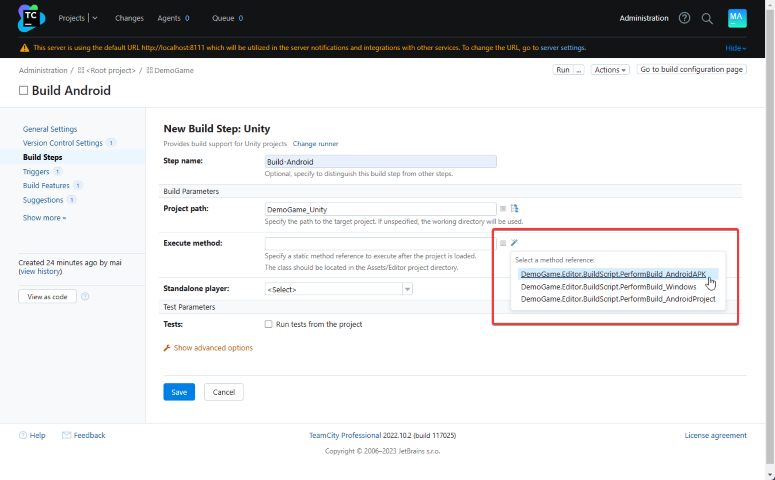
Task: Open the project path tree picker icon
Action: coord(515,208)
